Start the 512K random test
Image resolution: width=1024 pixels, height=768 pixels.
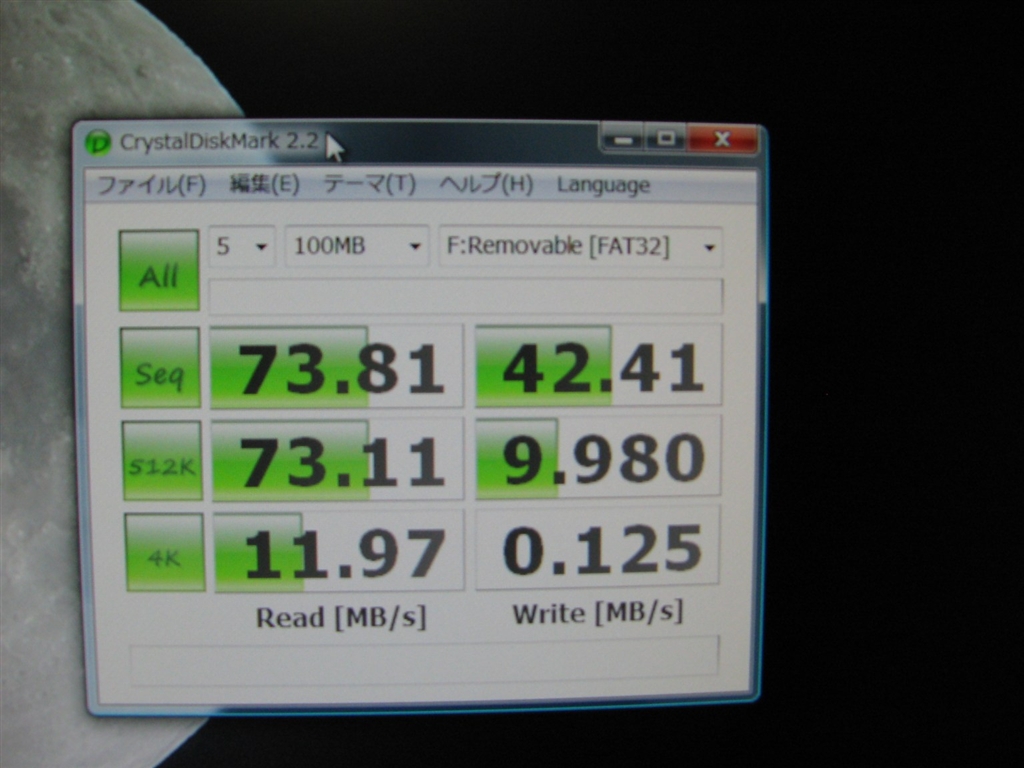click(162, 461)
